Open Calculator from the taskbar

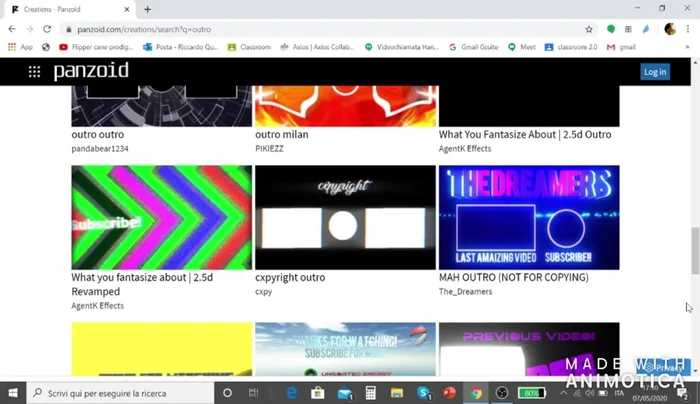pyautogui.click(x=370, y=393)
